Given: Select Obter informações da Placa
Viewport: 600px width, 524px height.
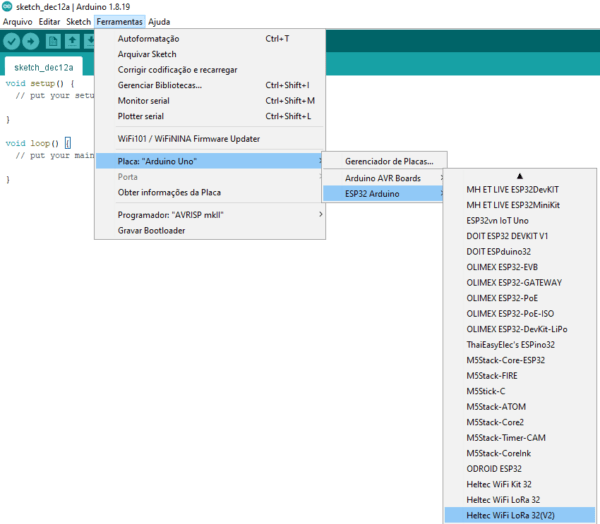Looking at the screenshot, I should coord(210,192).
